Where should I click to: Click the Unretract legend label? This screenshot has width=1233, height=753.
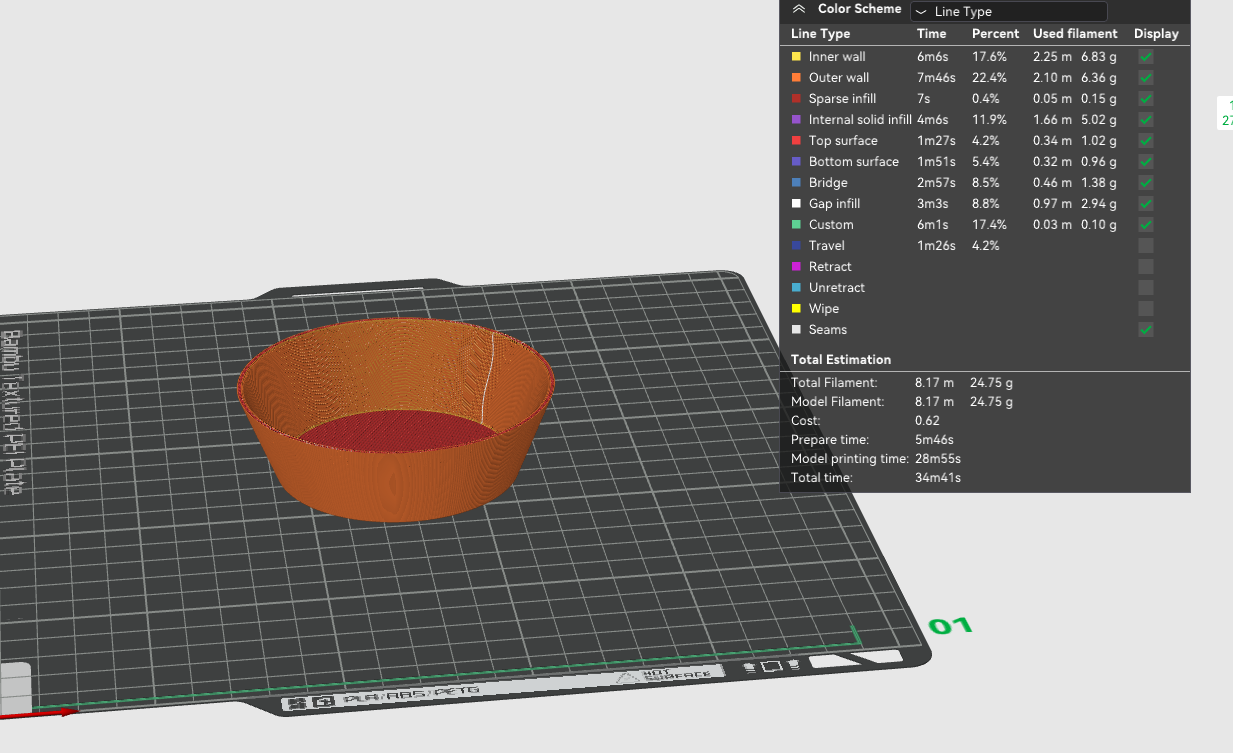pyautogui.click(x=837, y=288)
